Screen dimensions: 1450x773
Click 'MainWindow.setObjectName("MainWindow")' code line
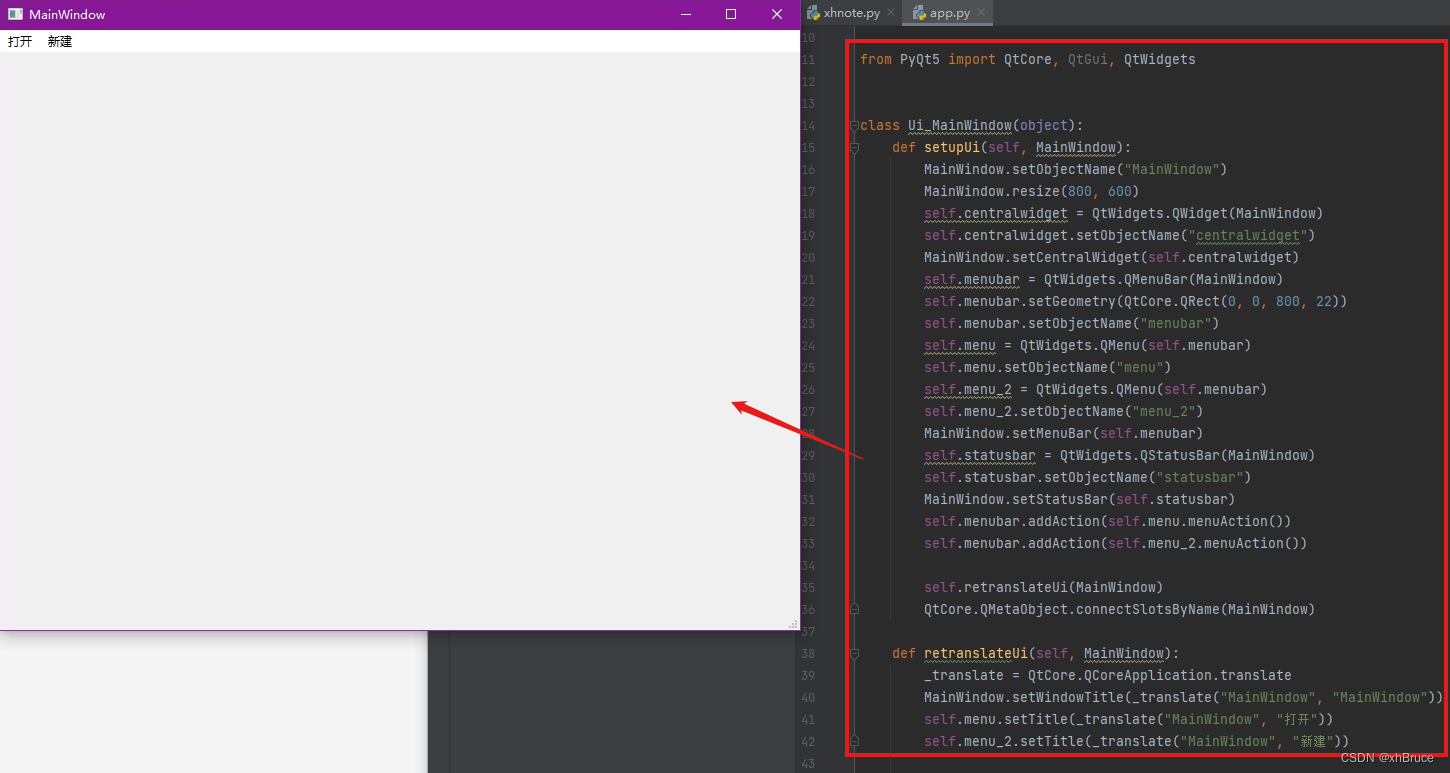pyautogui.click(x=1076, y=169)
